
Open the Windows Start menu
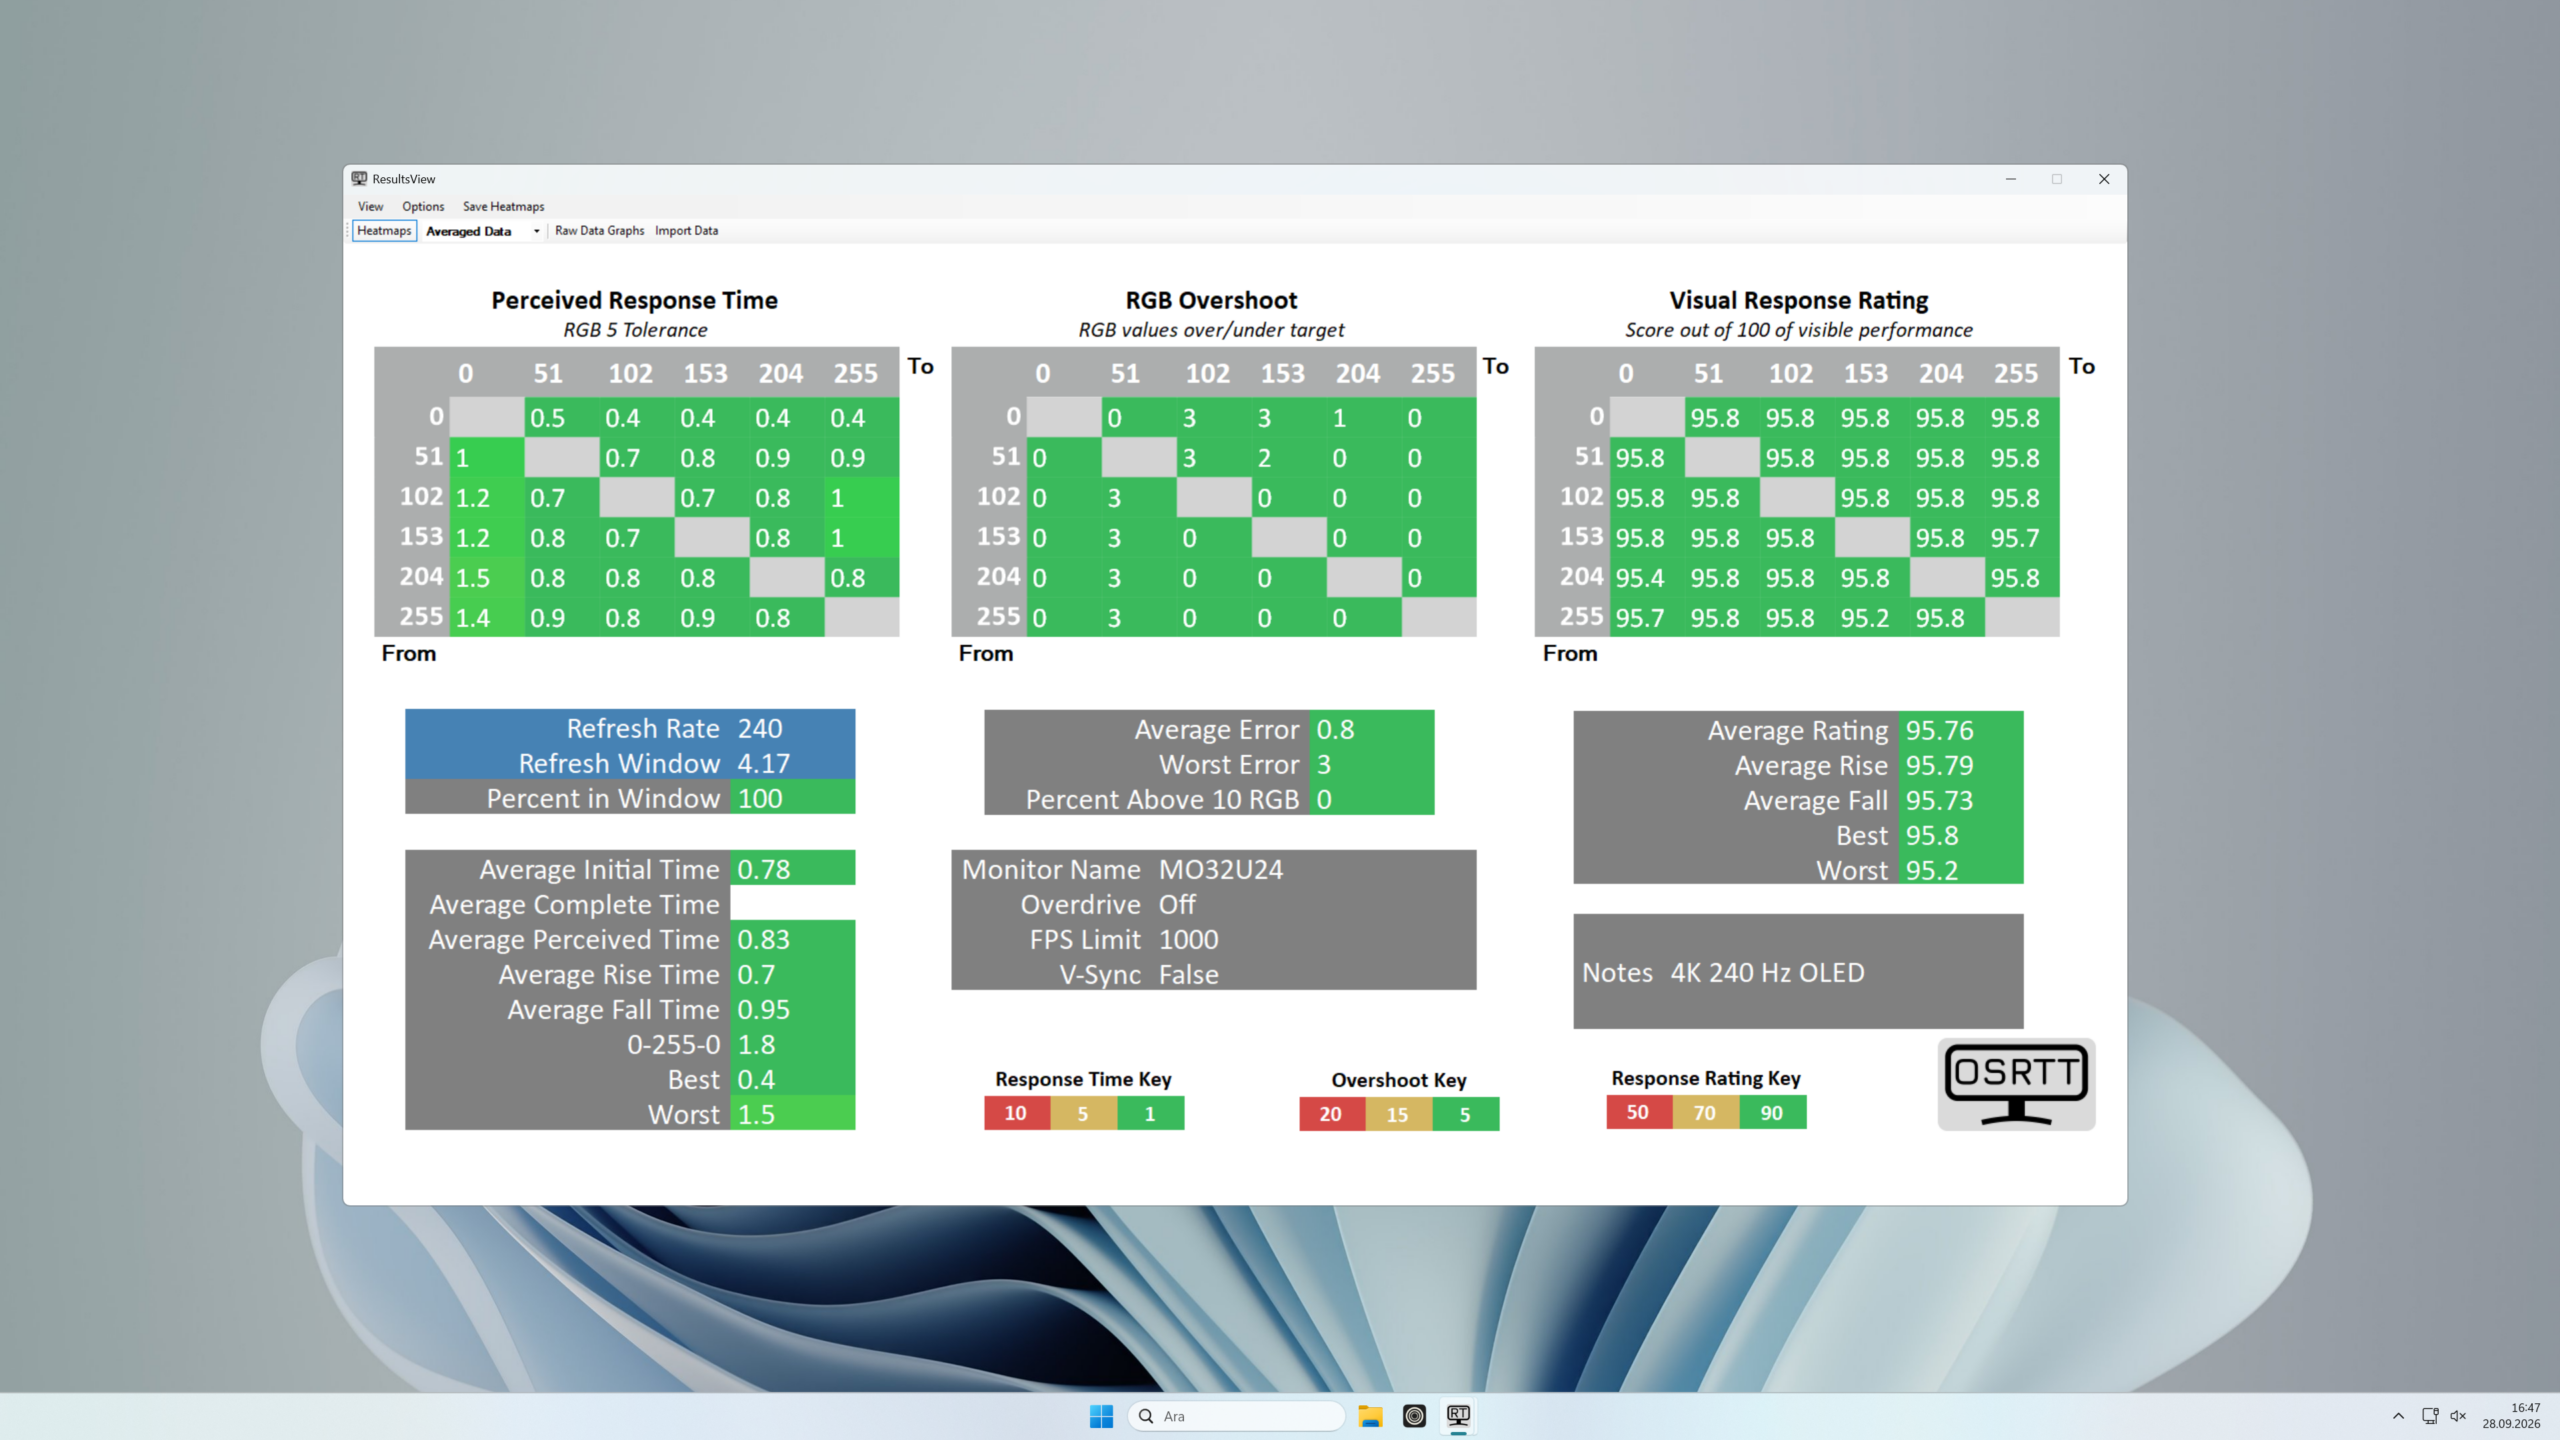click(1101, 1416)
